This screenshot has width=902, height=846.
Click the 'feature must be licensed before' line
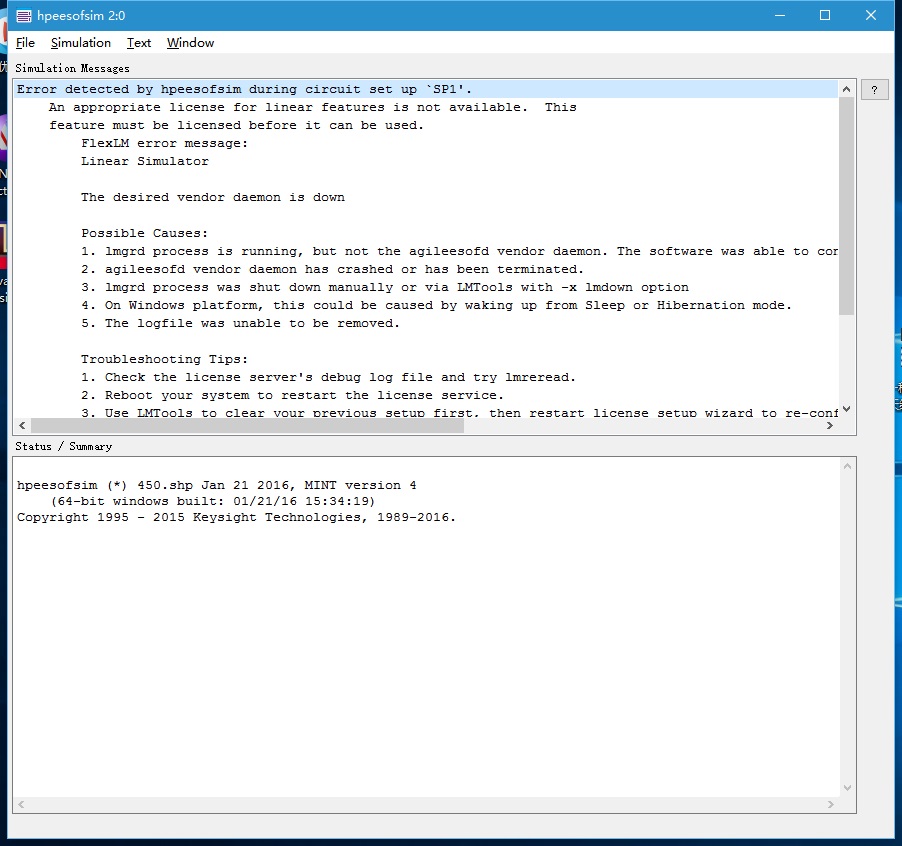(x=236, y=125)
